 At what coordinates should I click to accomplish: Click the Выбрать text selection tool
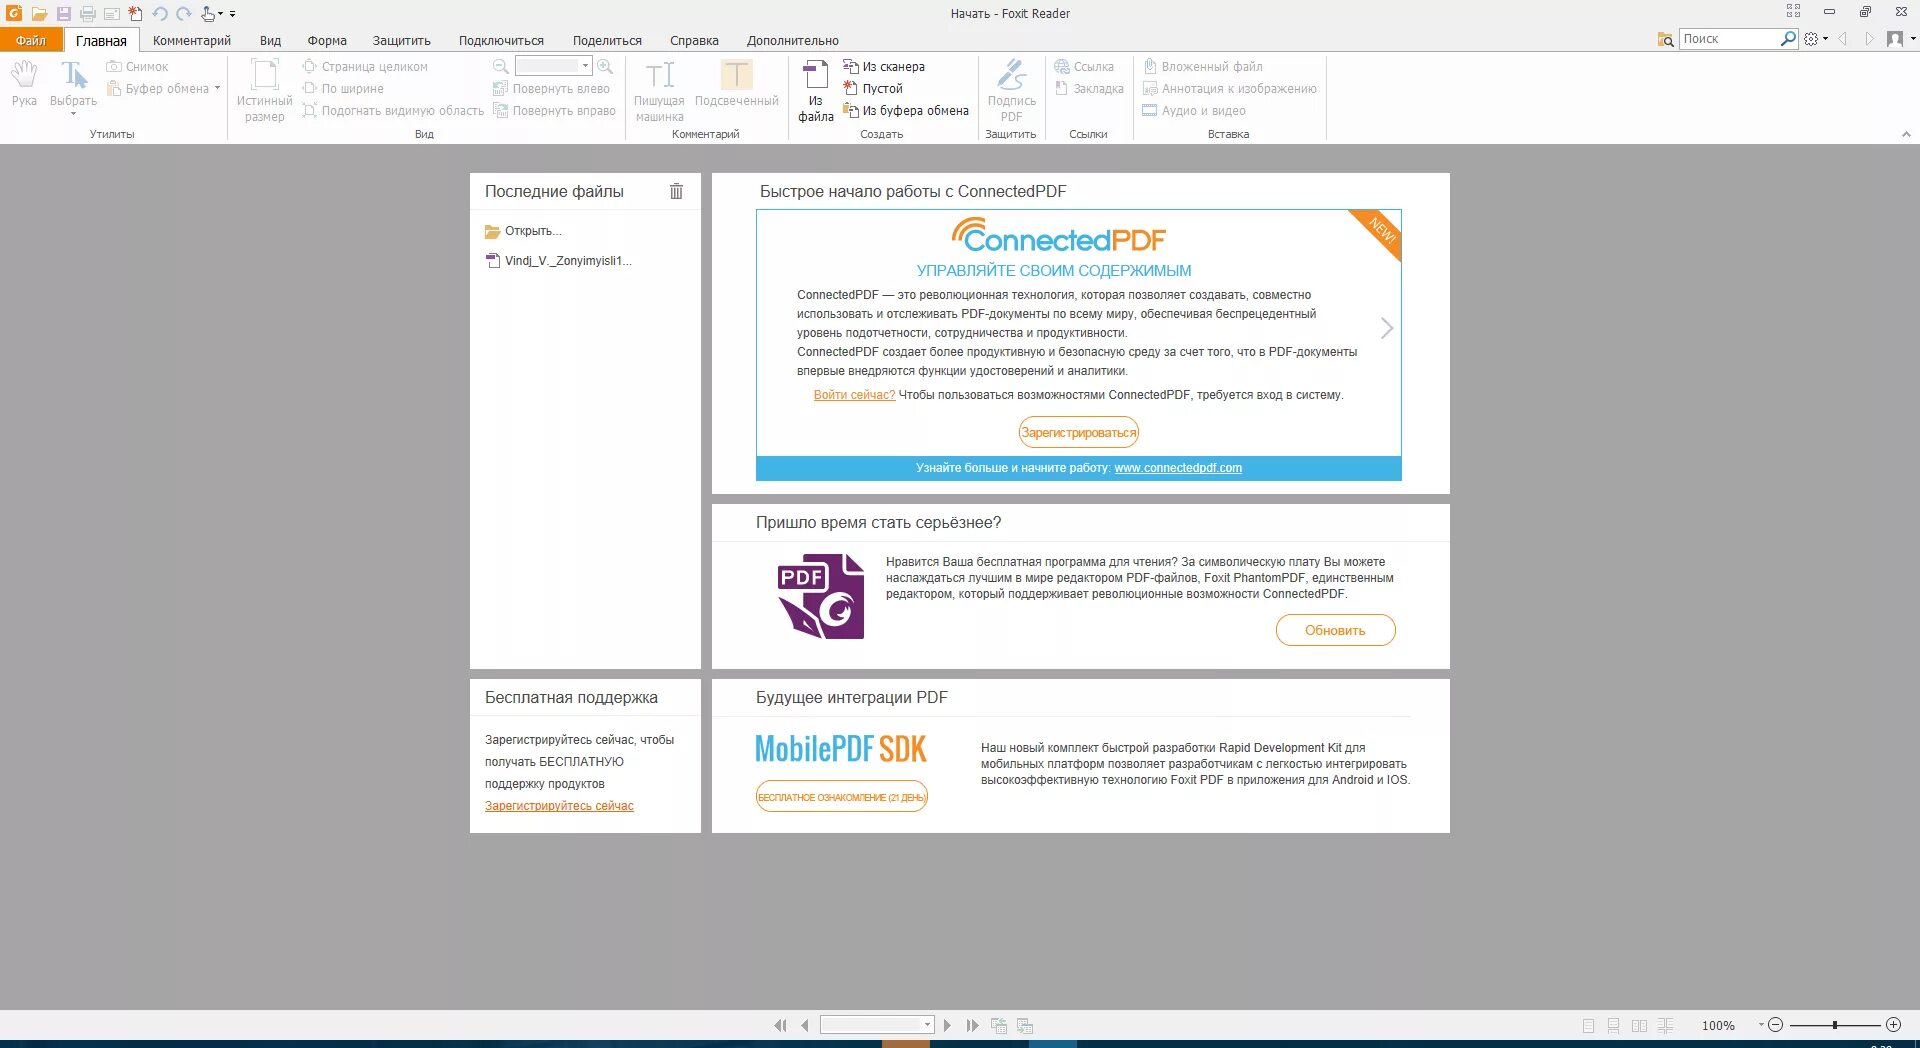tap(73, 86)
